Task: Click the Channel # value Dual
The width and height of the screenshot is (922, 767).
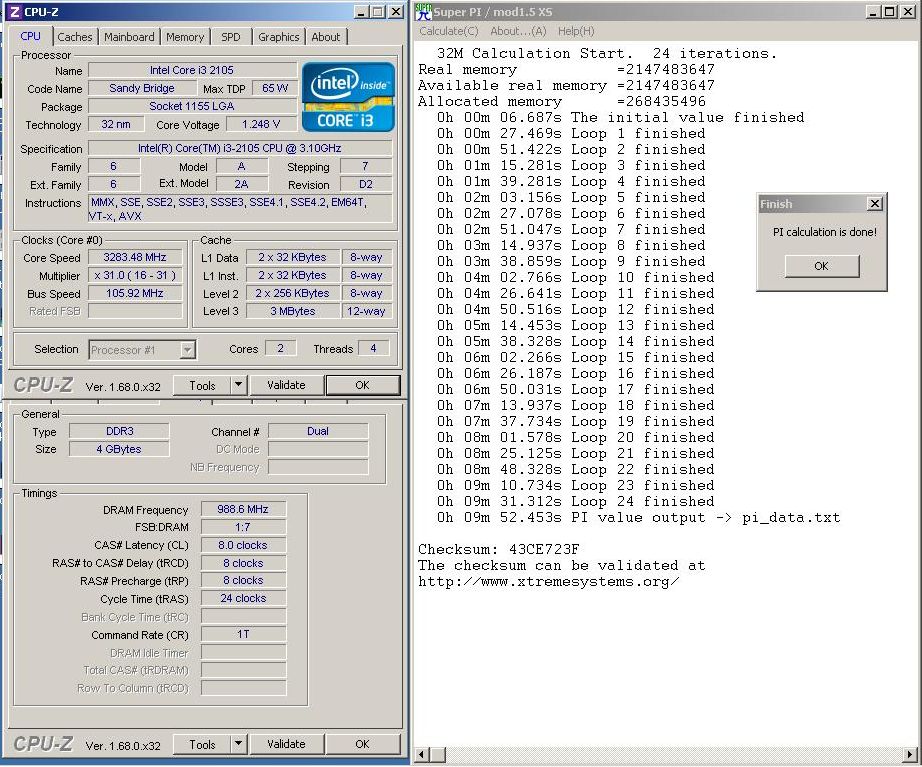Action: [318, 431]
